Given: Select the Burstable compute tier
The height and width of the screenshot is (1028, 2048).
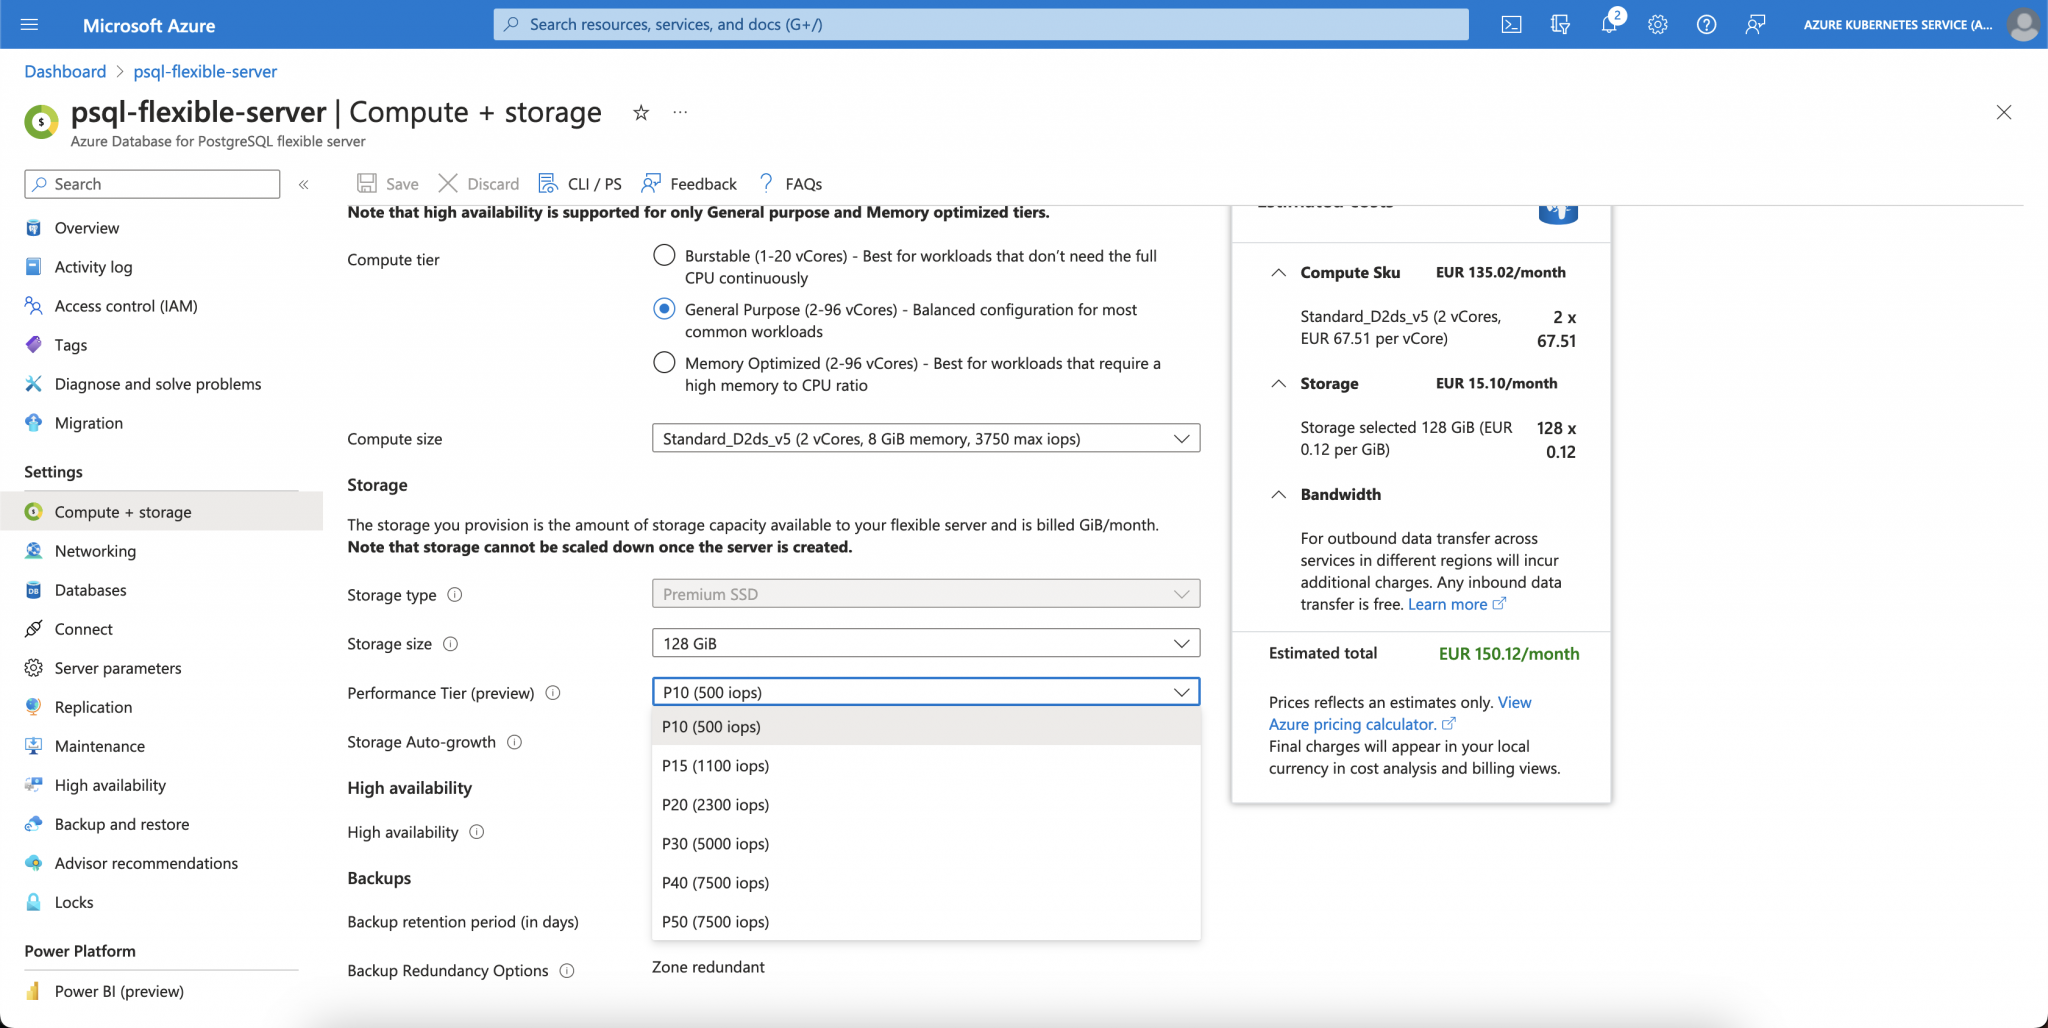Looking at the screenshot, I should pos(664,255).
